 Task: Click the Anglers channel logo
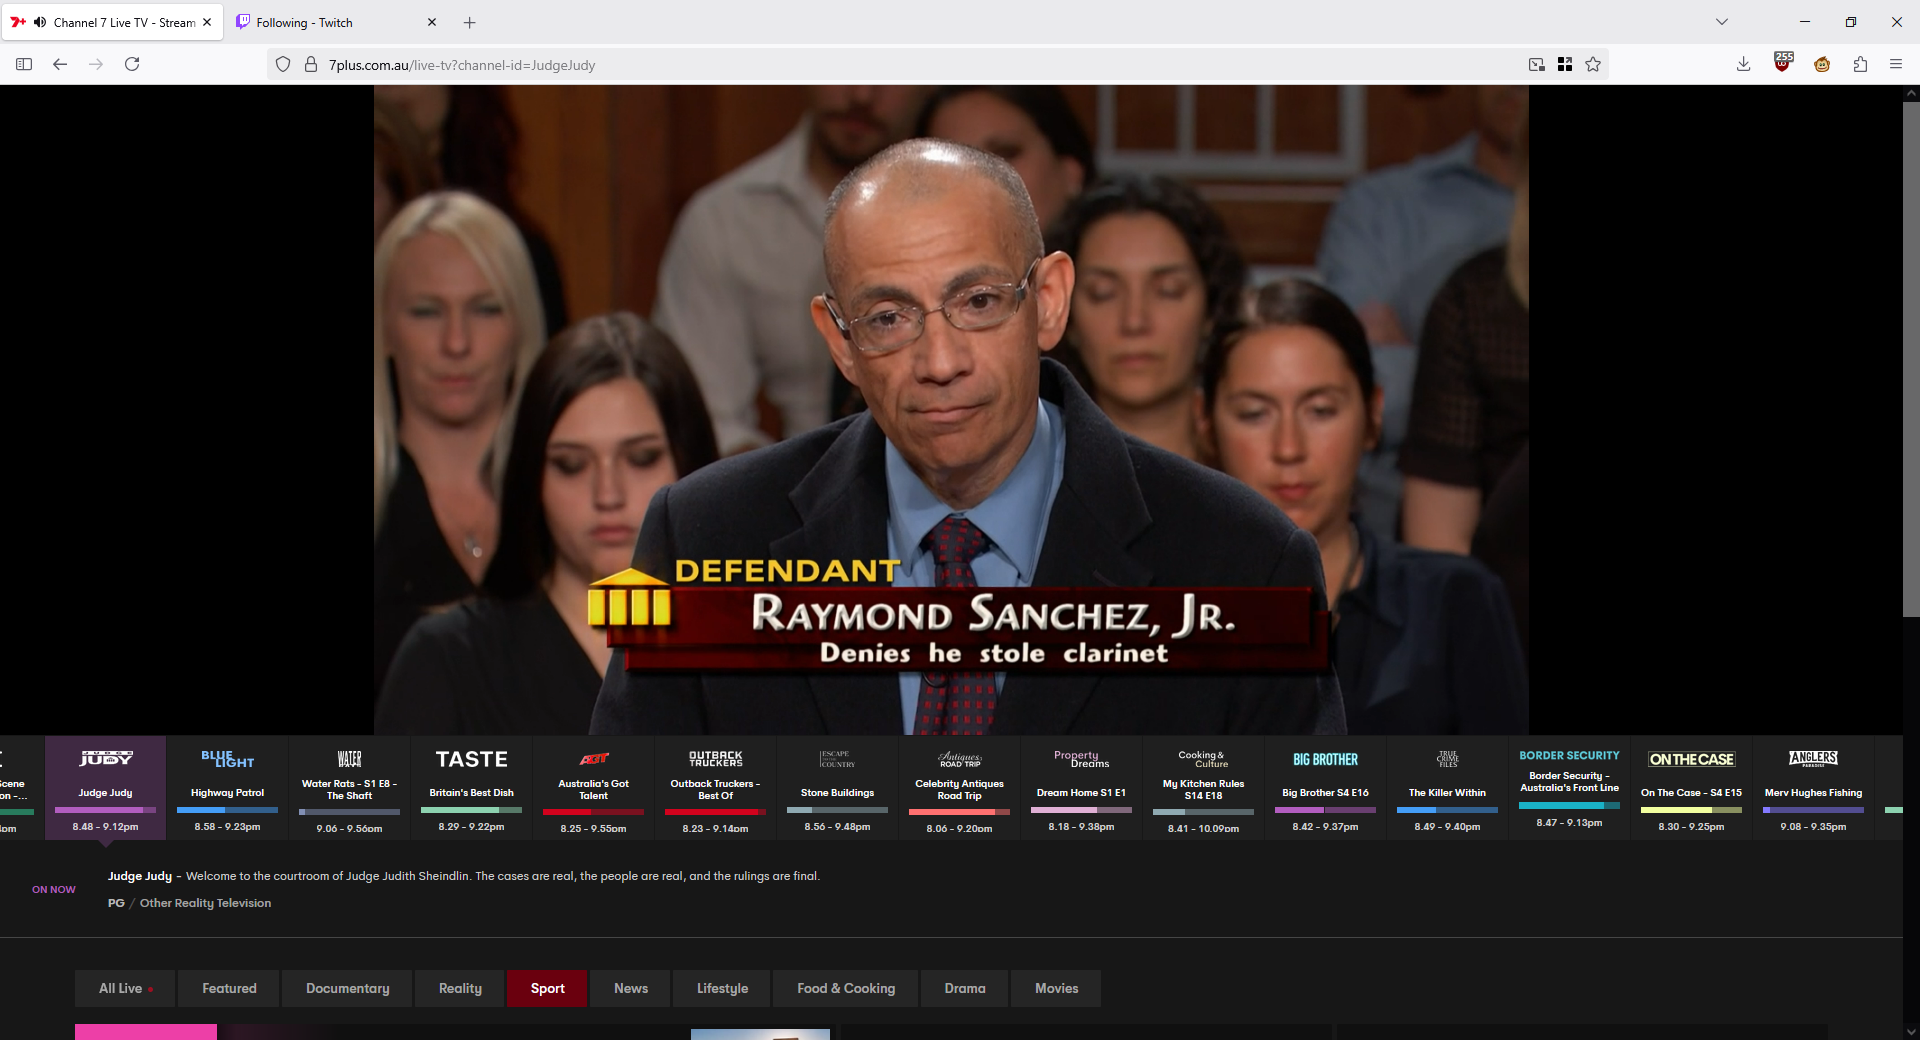tap(1814, 758)
